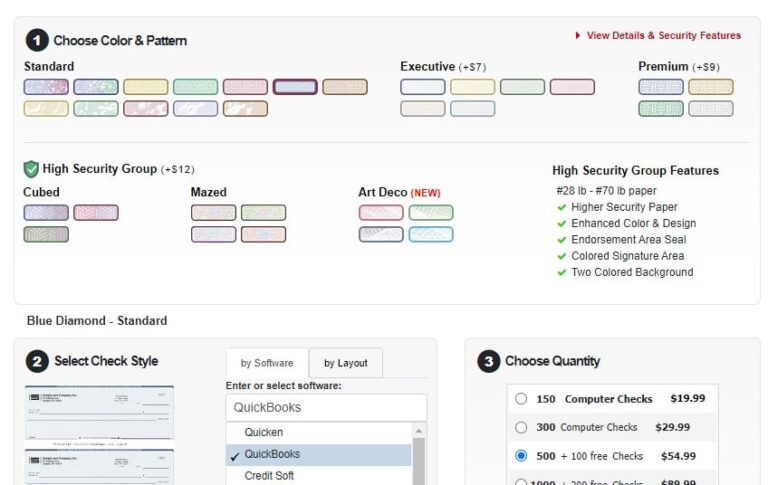
Task: Pick Quicken from the software list
Action: click(x=264, y=433)
